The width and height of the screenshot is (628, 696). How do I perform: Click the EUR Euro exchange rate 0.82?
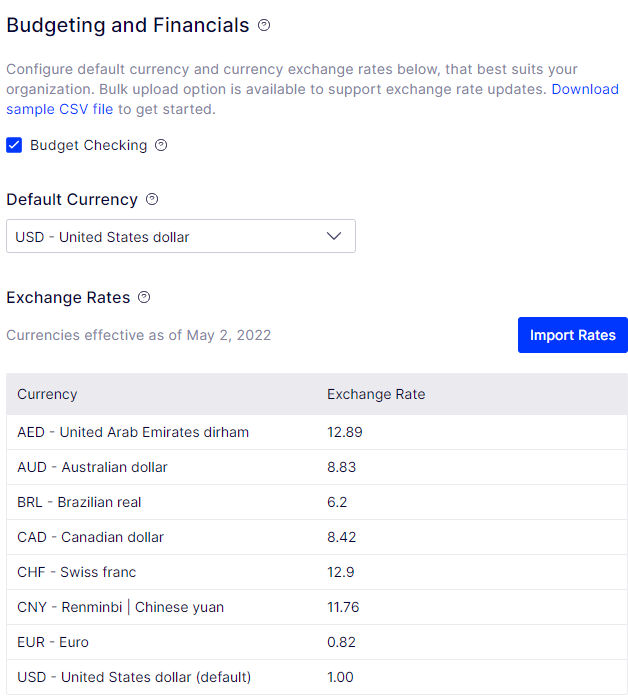tap(341, 642)
